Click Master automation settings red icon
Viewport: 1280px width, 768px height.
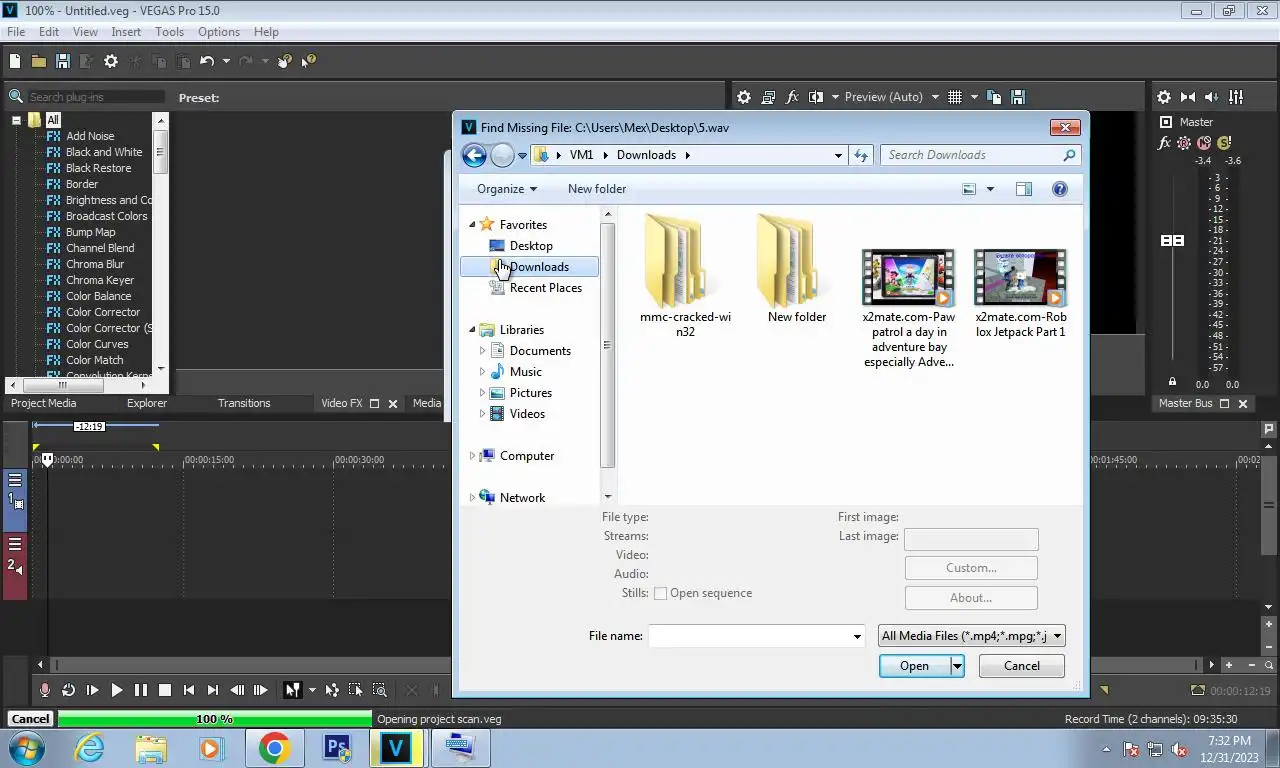click(1184, 143)
